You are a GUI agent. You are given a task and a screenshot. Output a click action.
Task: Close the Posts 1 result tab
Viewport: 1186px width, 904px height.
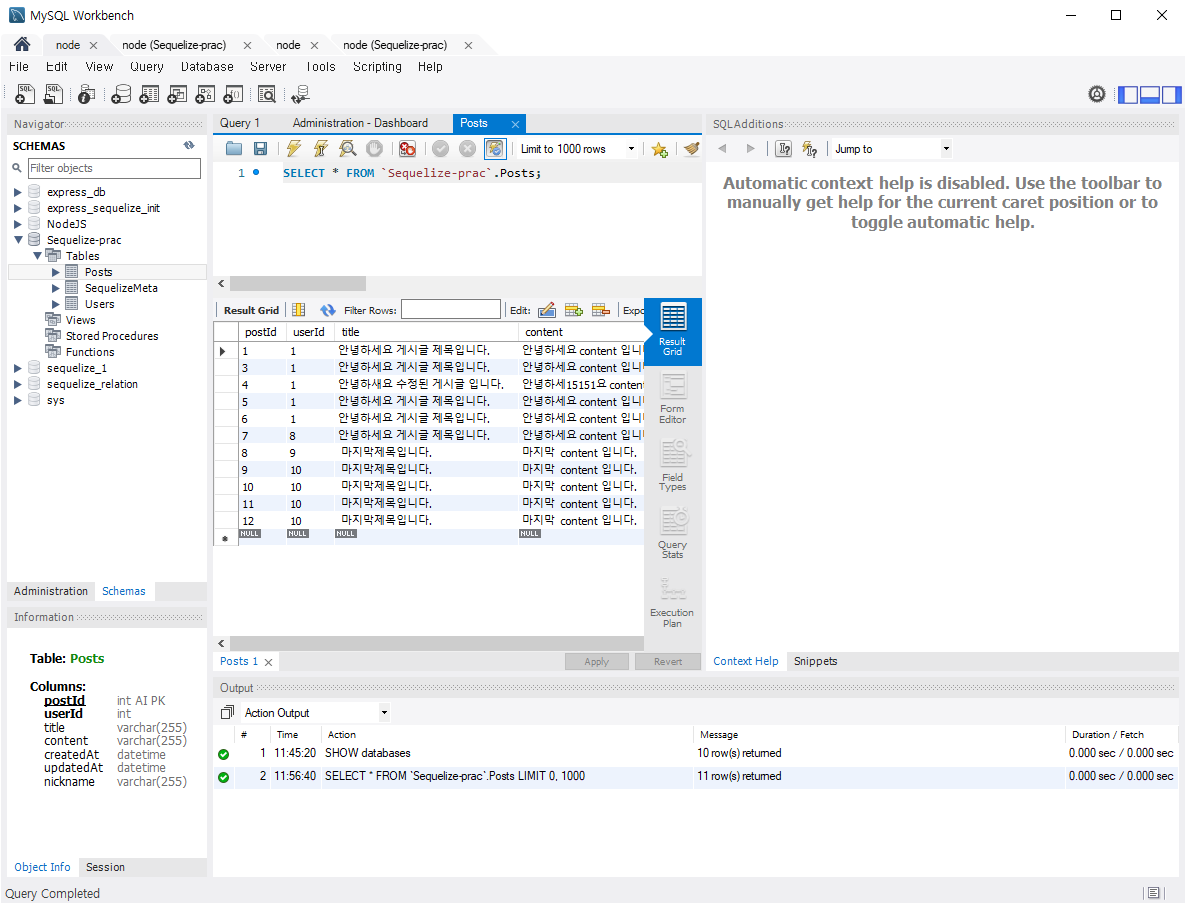pos(269,662)
